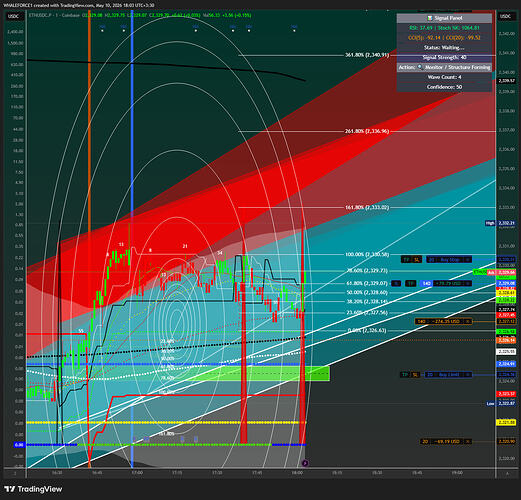
Task: Click the TP tag on the Buy Stop order
Action: 406,259
